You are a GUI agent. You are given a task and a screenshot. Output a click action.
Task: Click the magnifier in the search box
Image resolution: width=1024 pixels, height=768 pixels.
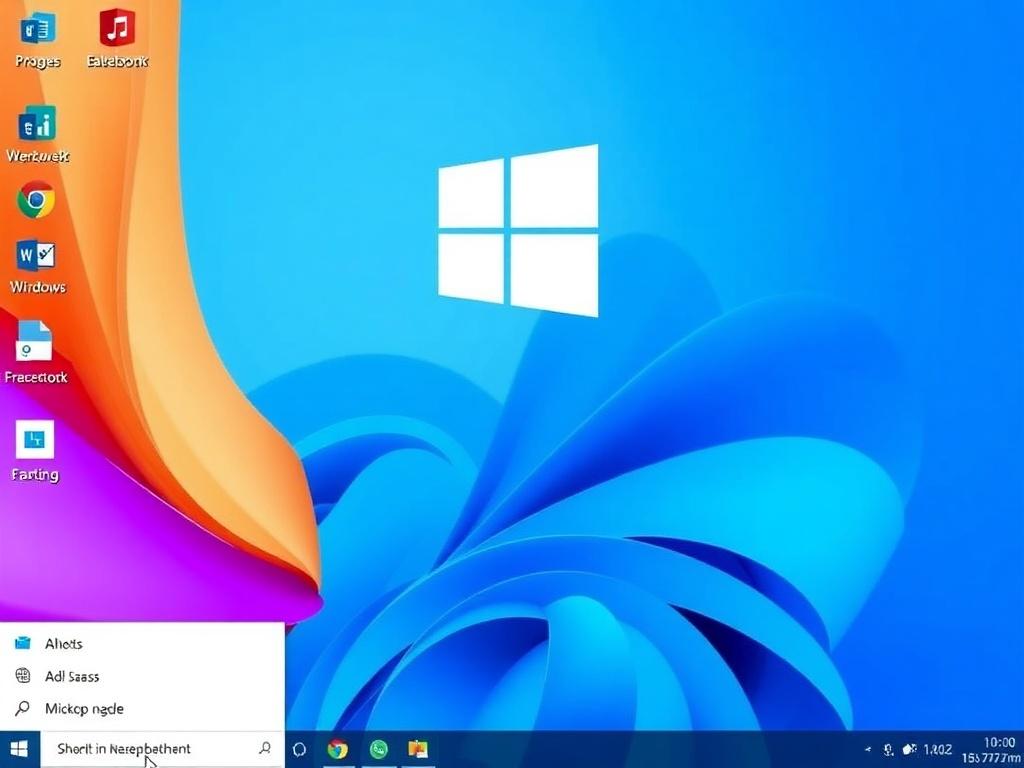pos(265,748)
